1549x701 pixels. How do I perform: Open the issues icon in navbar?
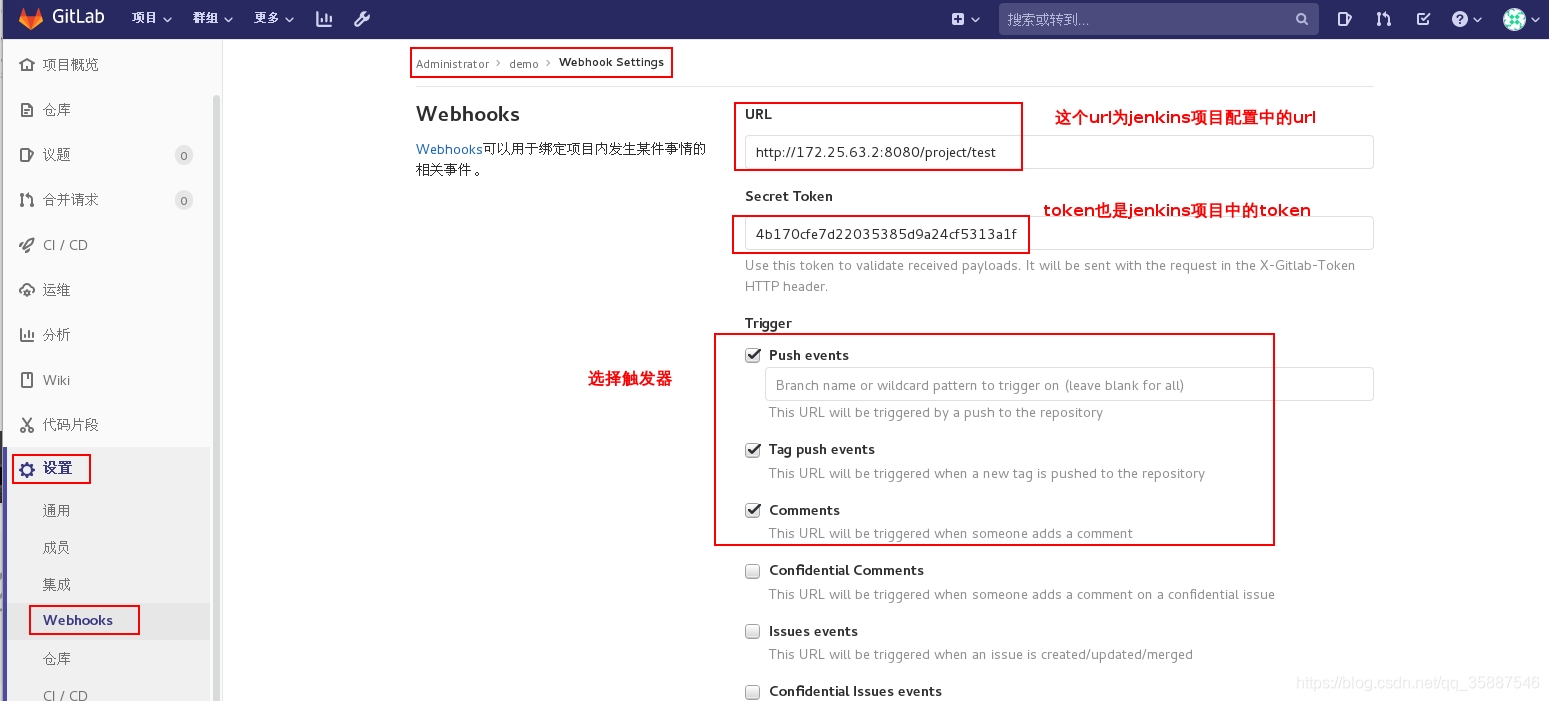coord(1346,18)
